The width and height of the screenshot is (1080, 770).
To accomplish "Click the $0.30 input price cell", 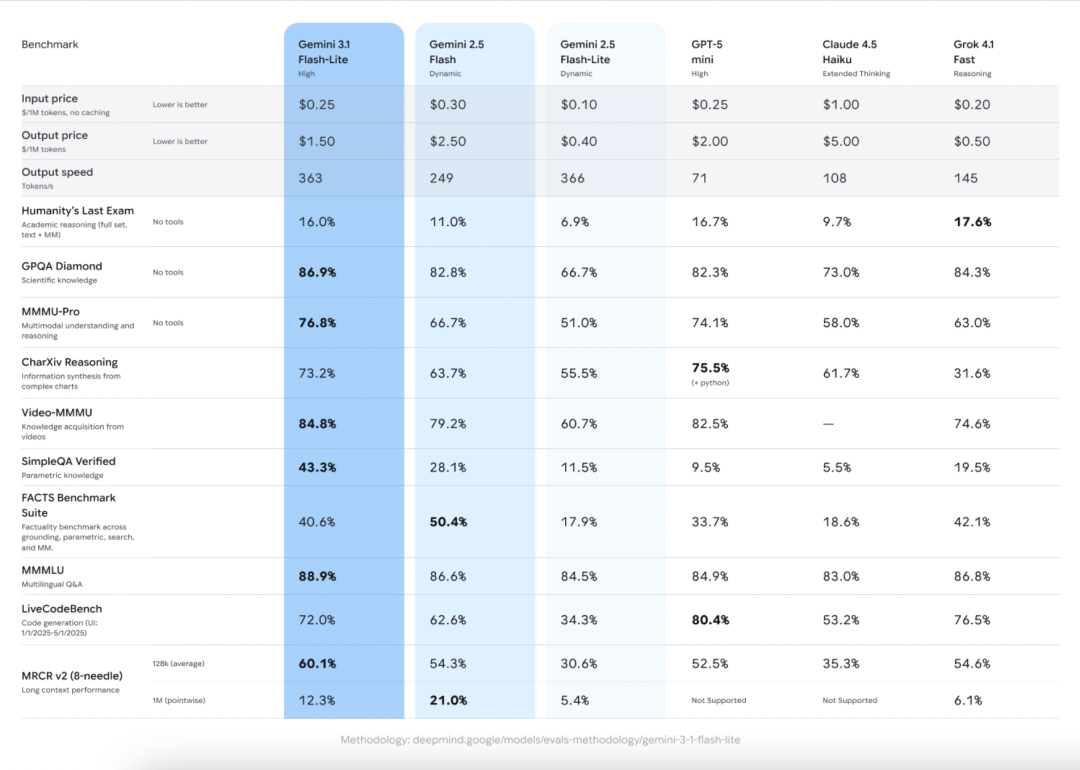I will (x=448, y=105).
